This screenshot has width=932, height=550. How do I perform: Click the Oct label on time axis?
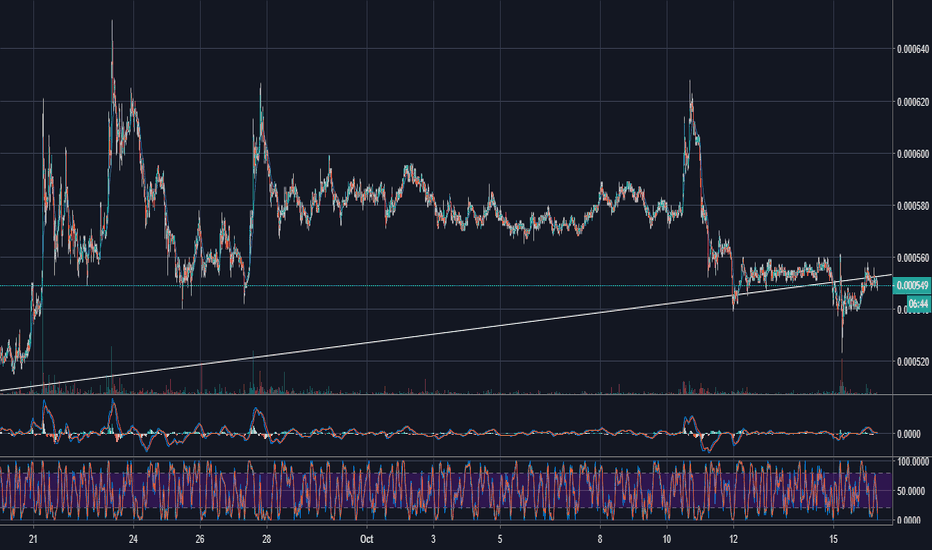click(x=366, y=539)
